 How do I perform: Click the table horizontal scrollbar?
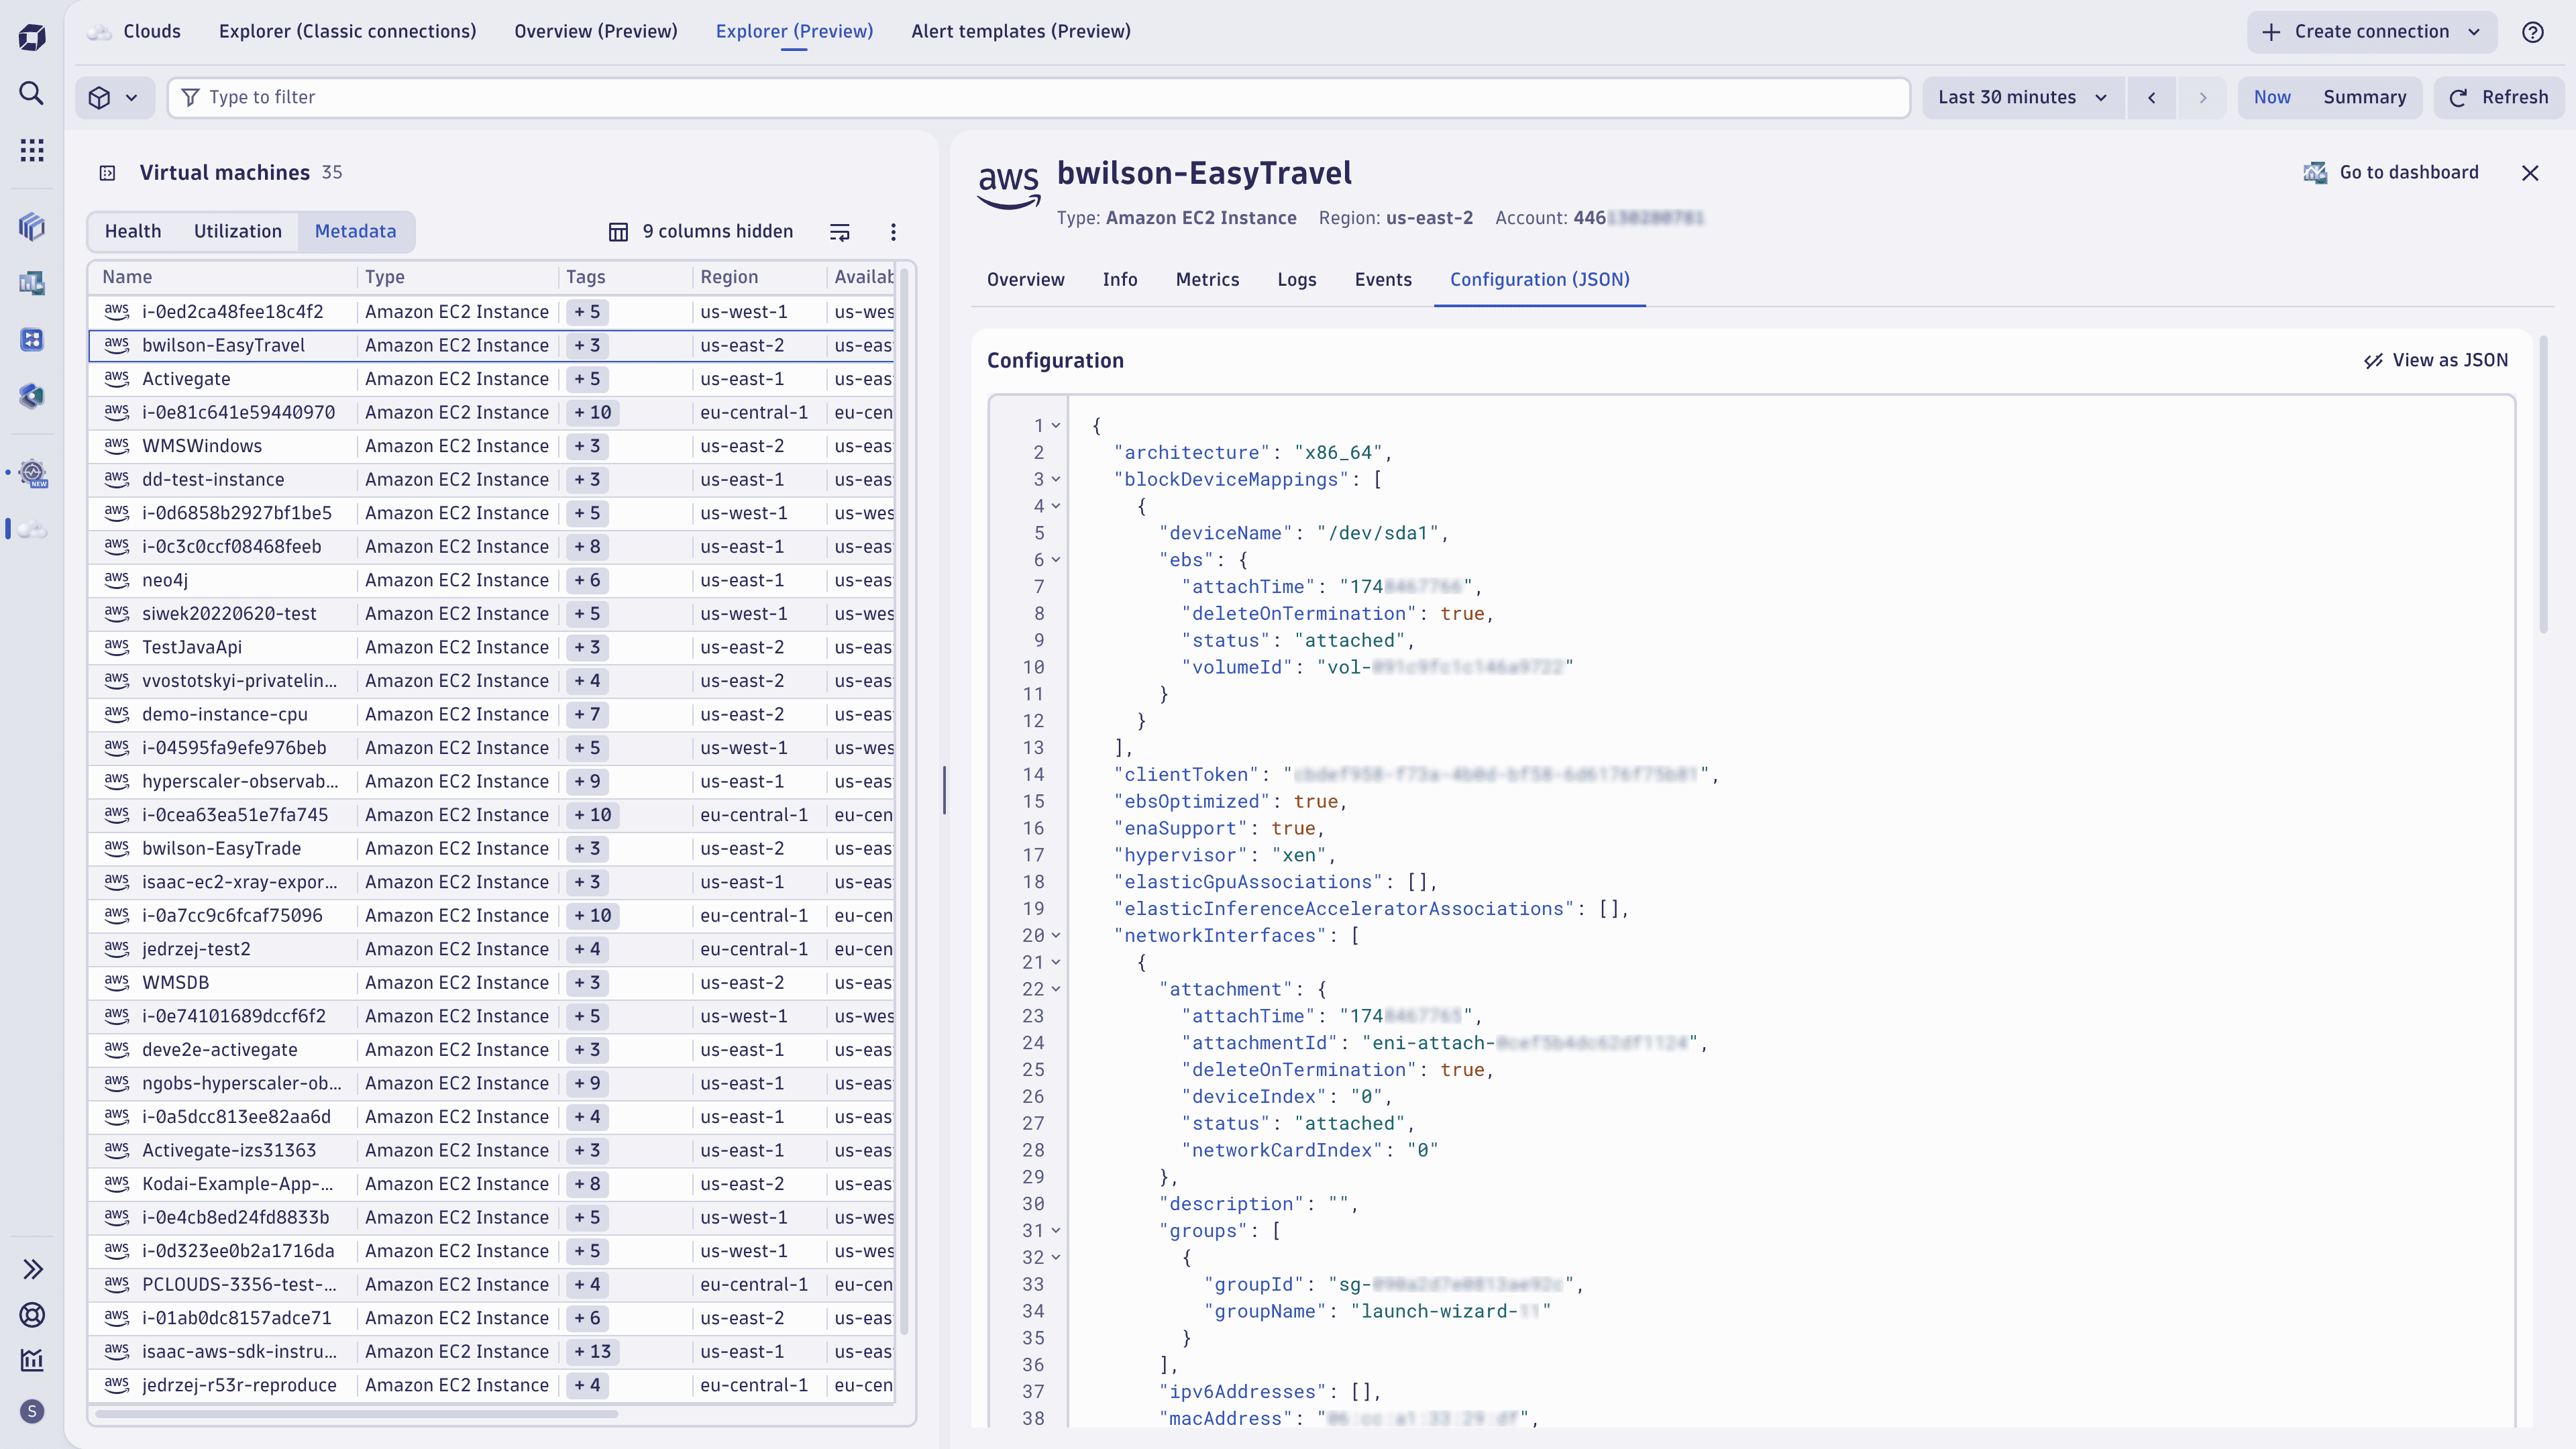356,1414
